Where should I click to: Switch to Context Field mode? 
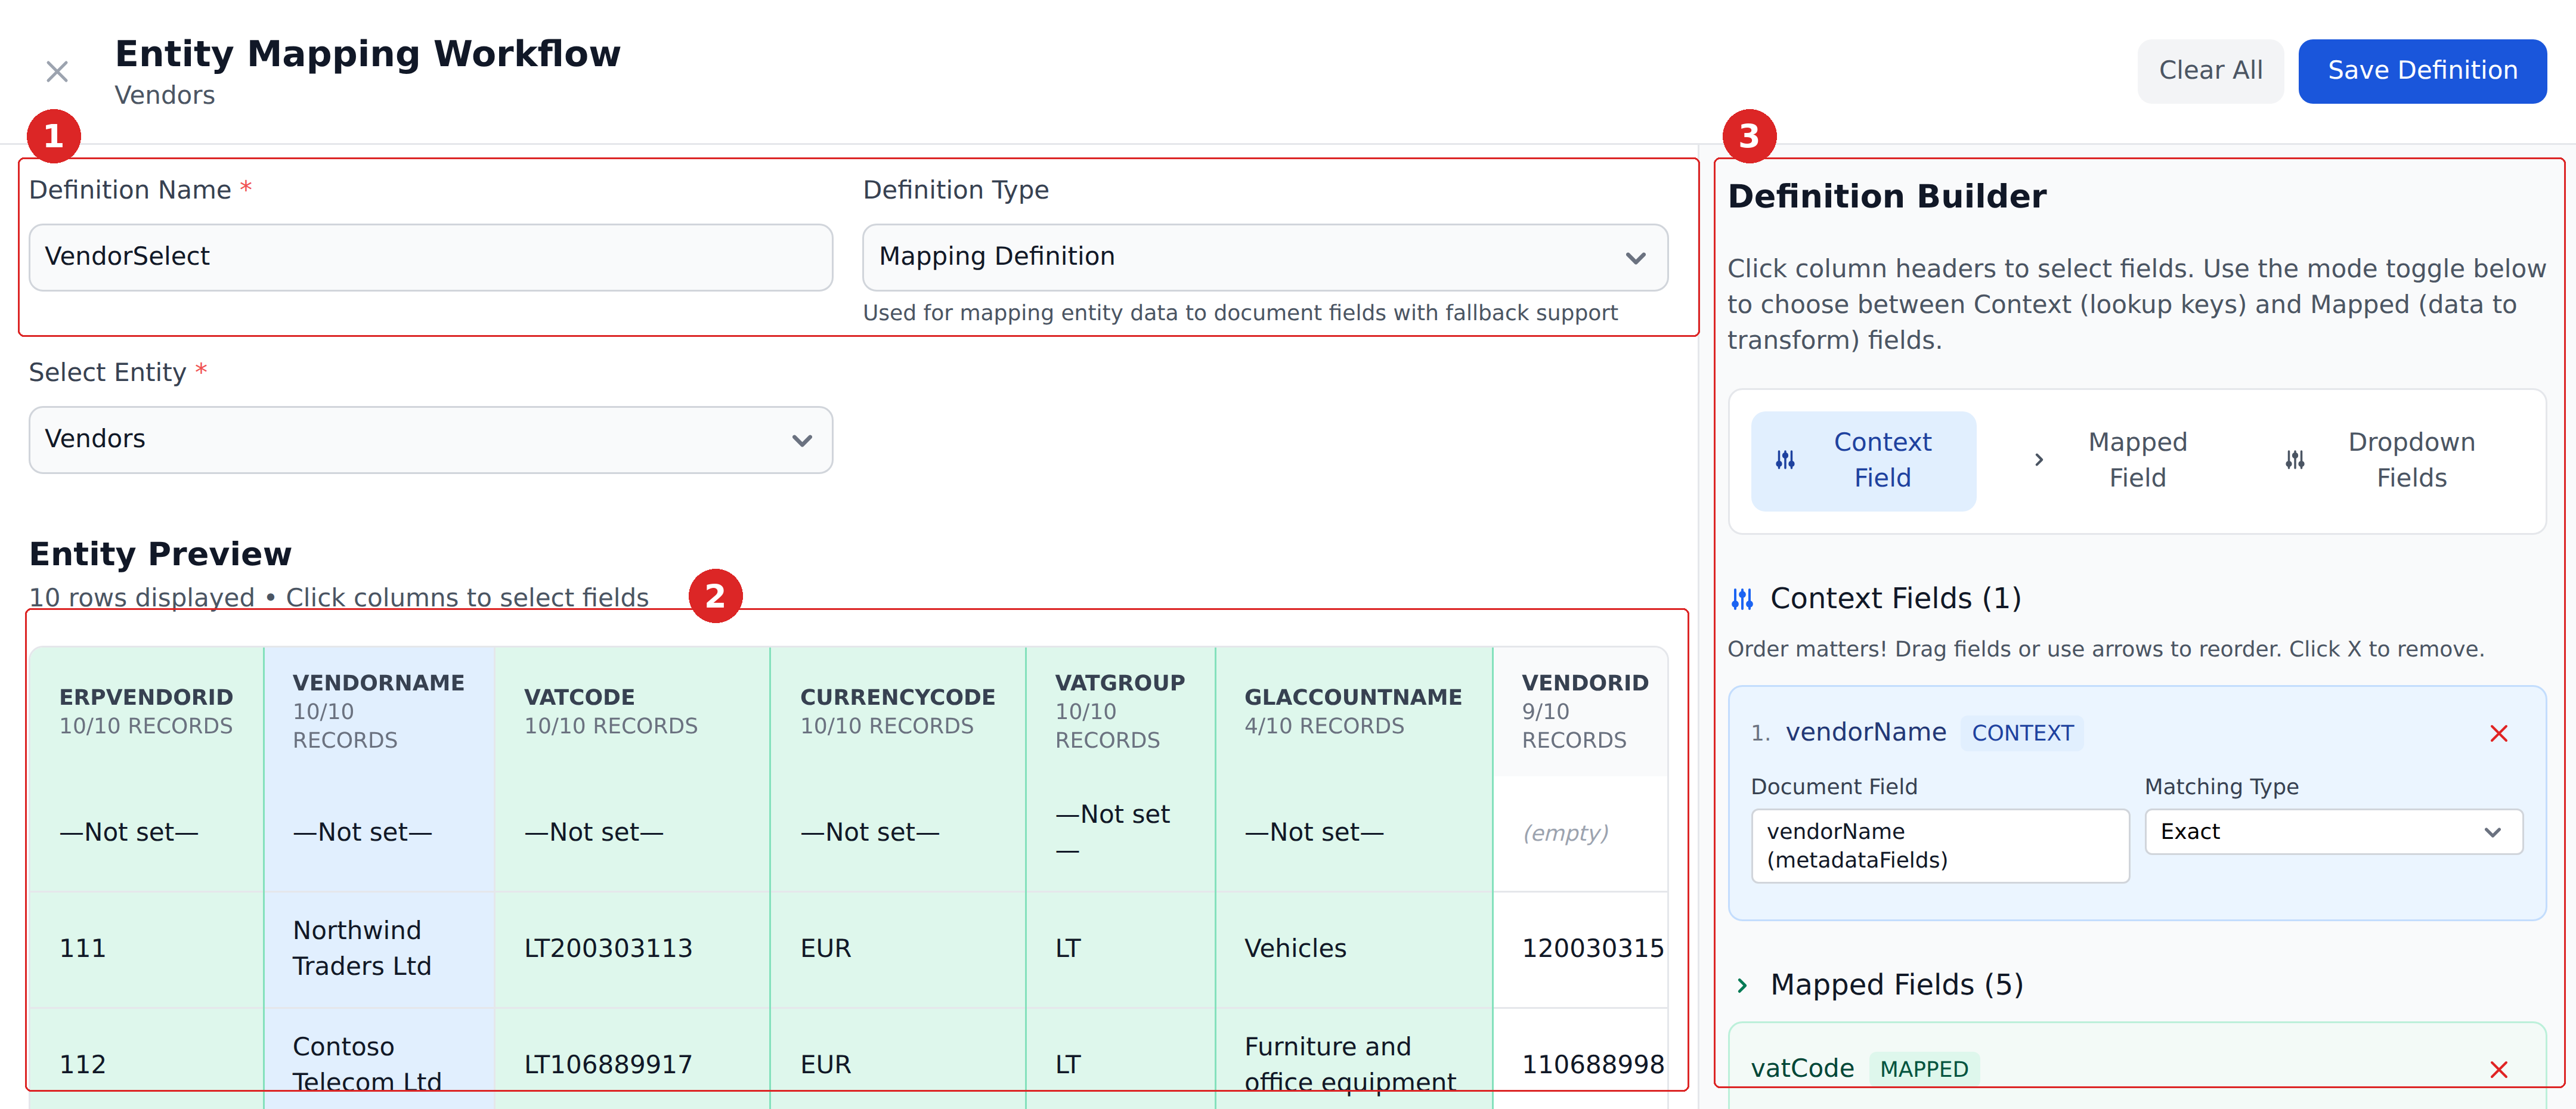pos(1863,460)
